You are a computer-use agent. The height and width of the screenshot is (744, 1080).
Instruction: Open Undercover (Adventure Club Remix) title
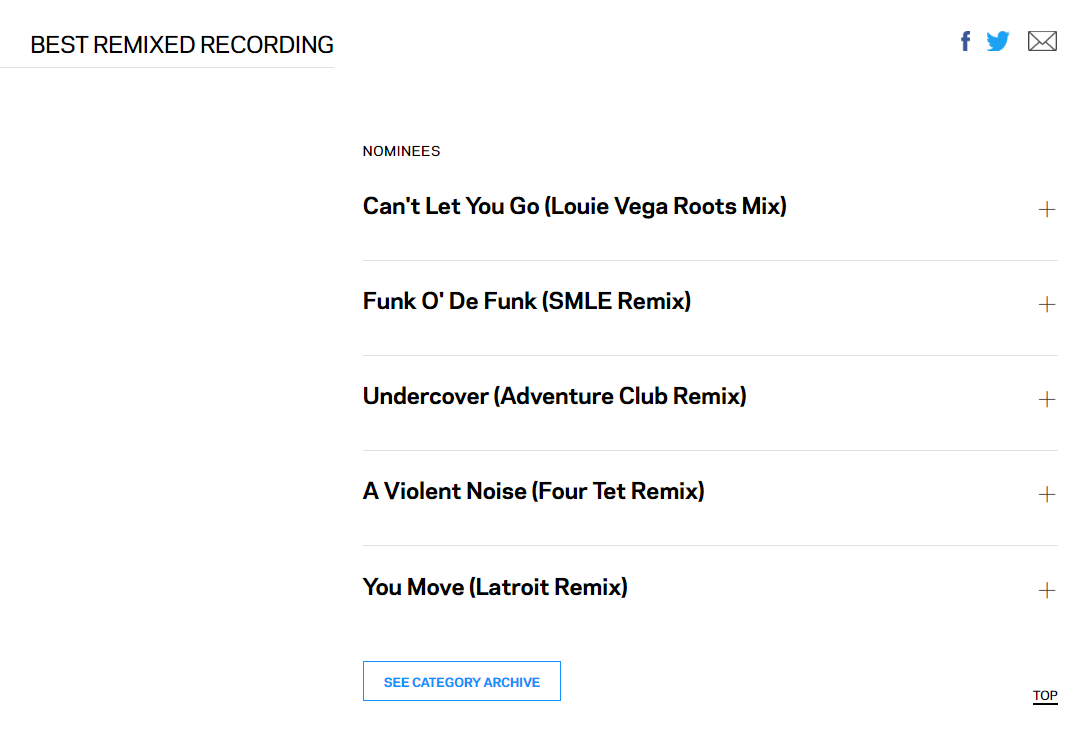554,396
